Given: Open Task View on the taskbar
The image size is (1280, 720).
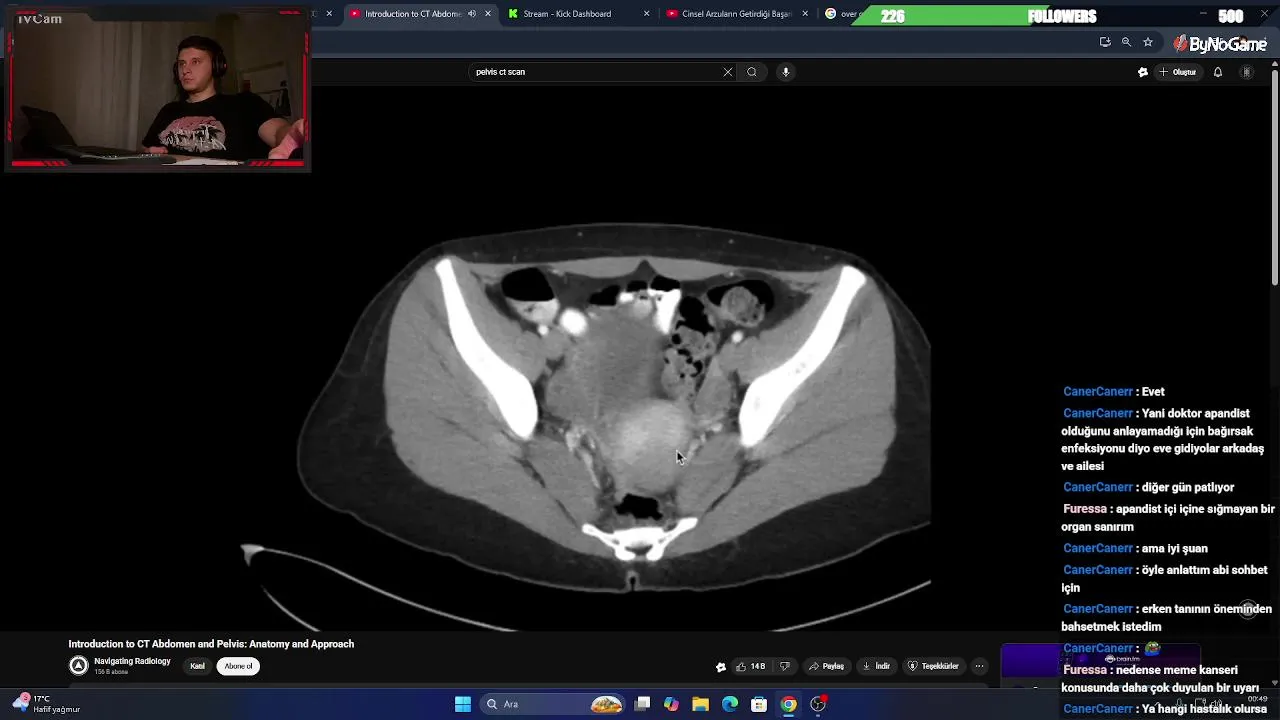Looking at the screenshot, I should (643, 704).
